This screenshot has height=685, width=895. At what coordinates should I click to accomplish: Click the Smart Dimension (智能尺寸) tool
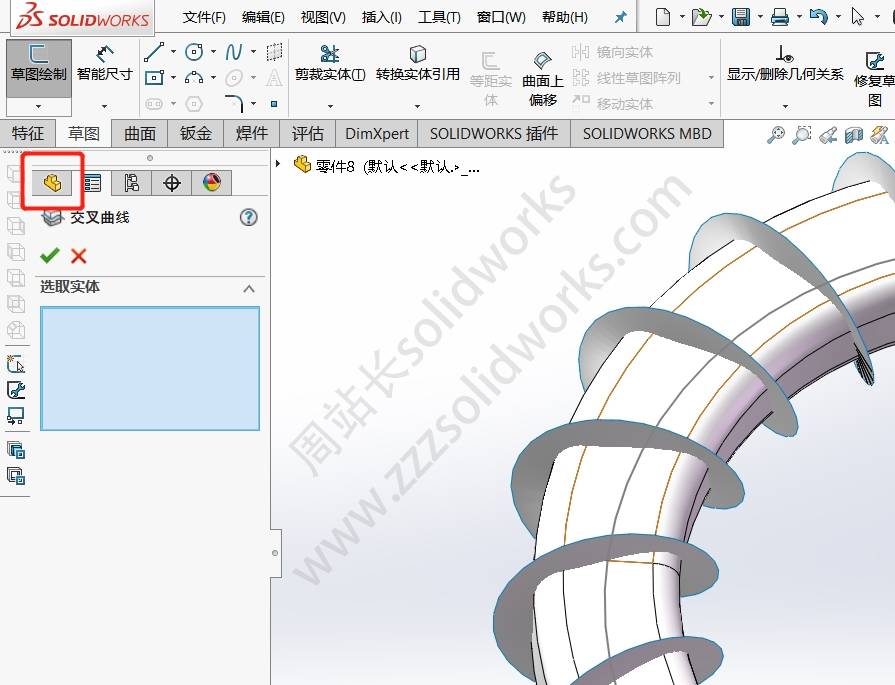pos(105,64)
